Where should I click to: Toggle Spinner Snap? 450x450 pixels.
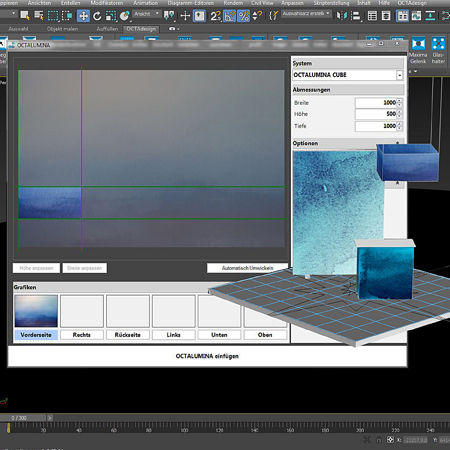(257, 16)
